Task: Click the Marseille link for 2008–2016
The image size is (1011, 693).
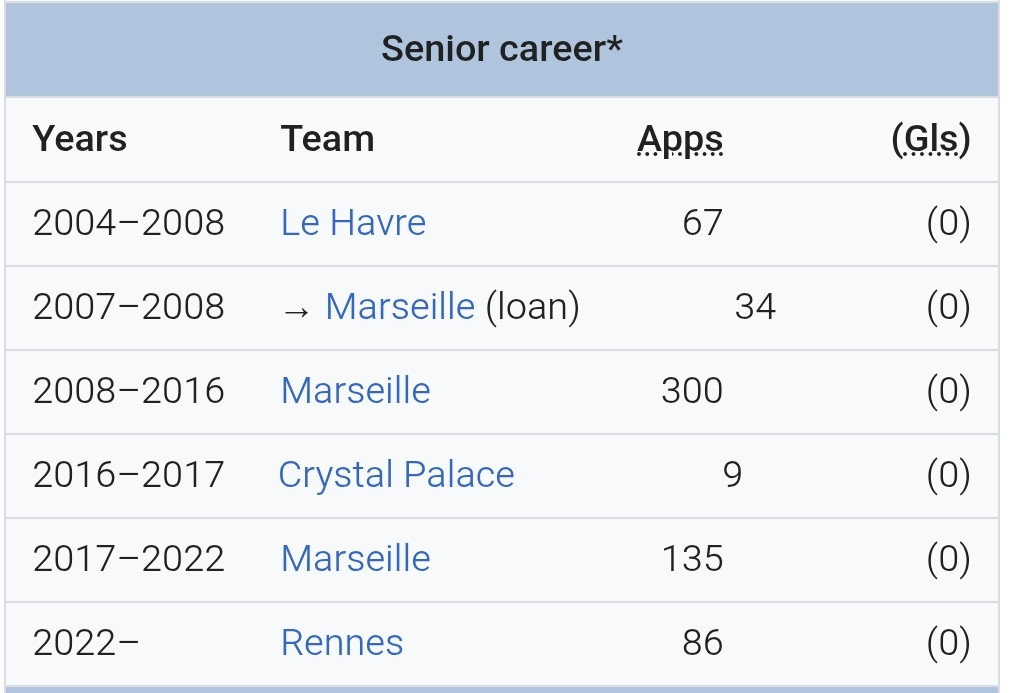Action: (355, 391)
